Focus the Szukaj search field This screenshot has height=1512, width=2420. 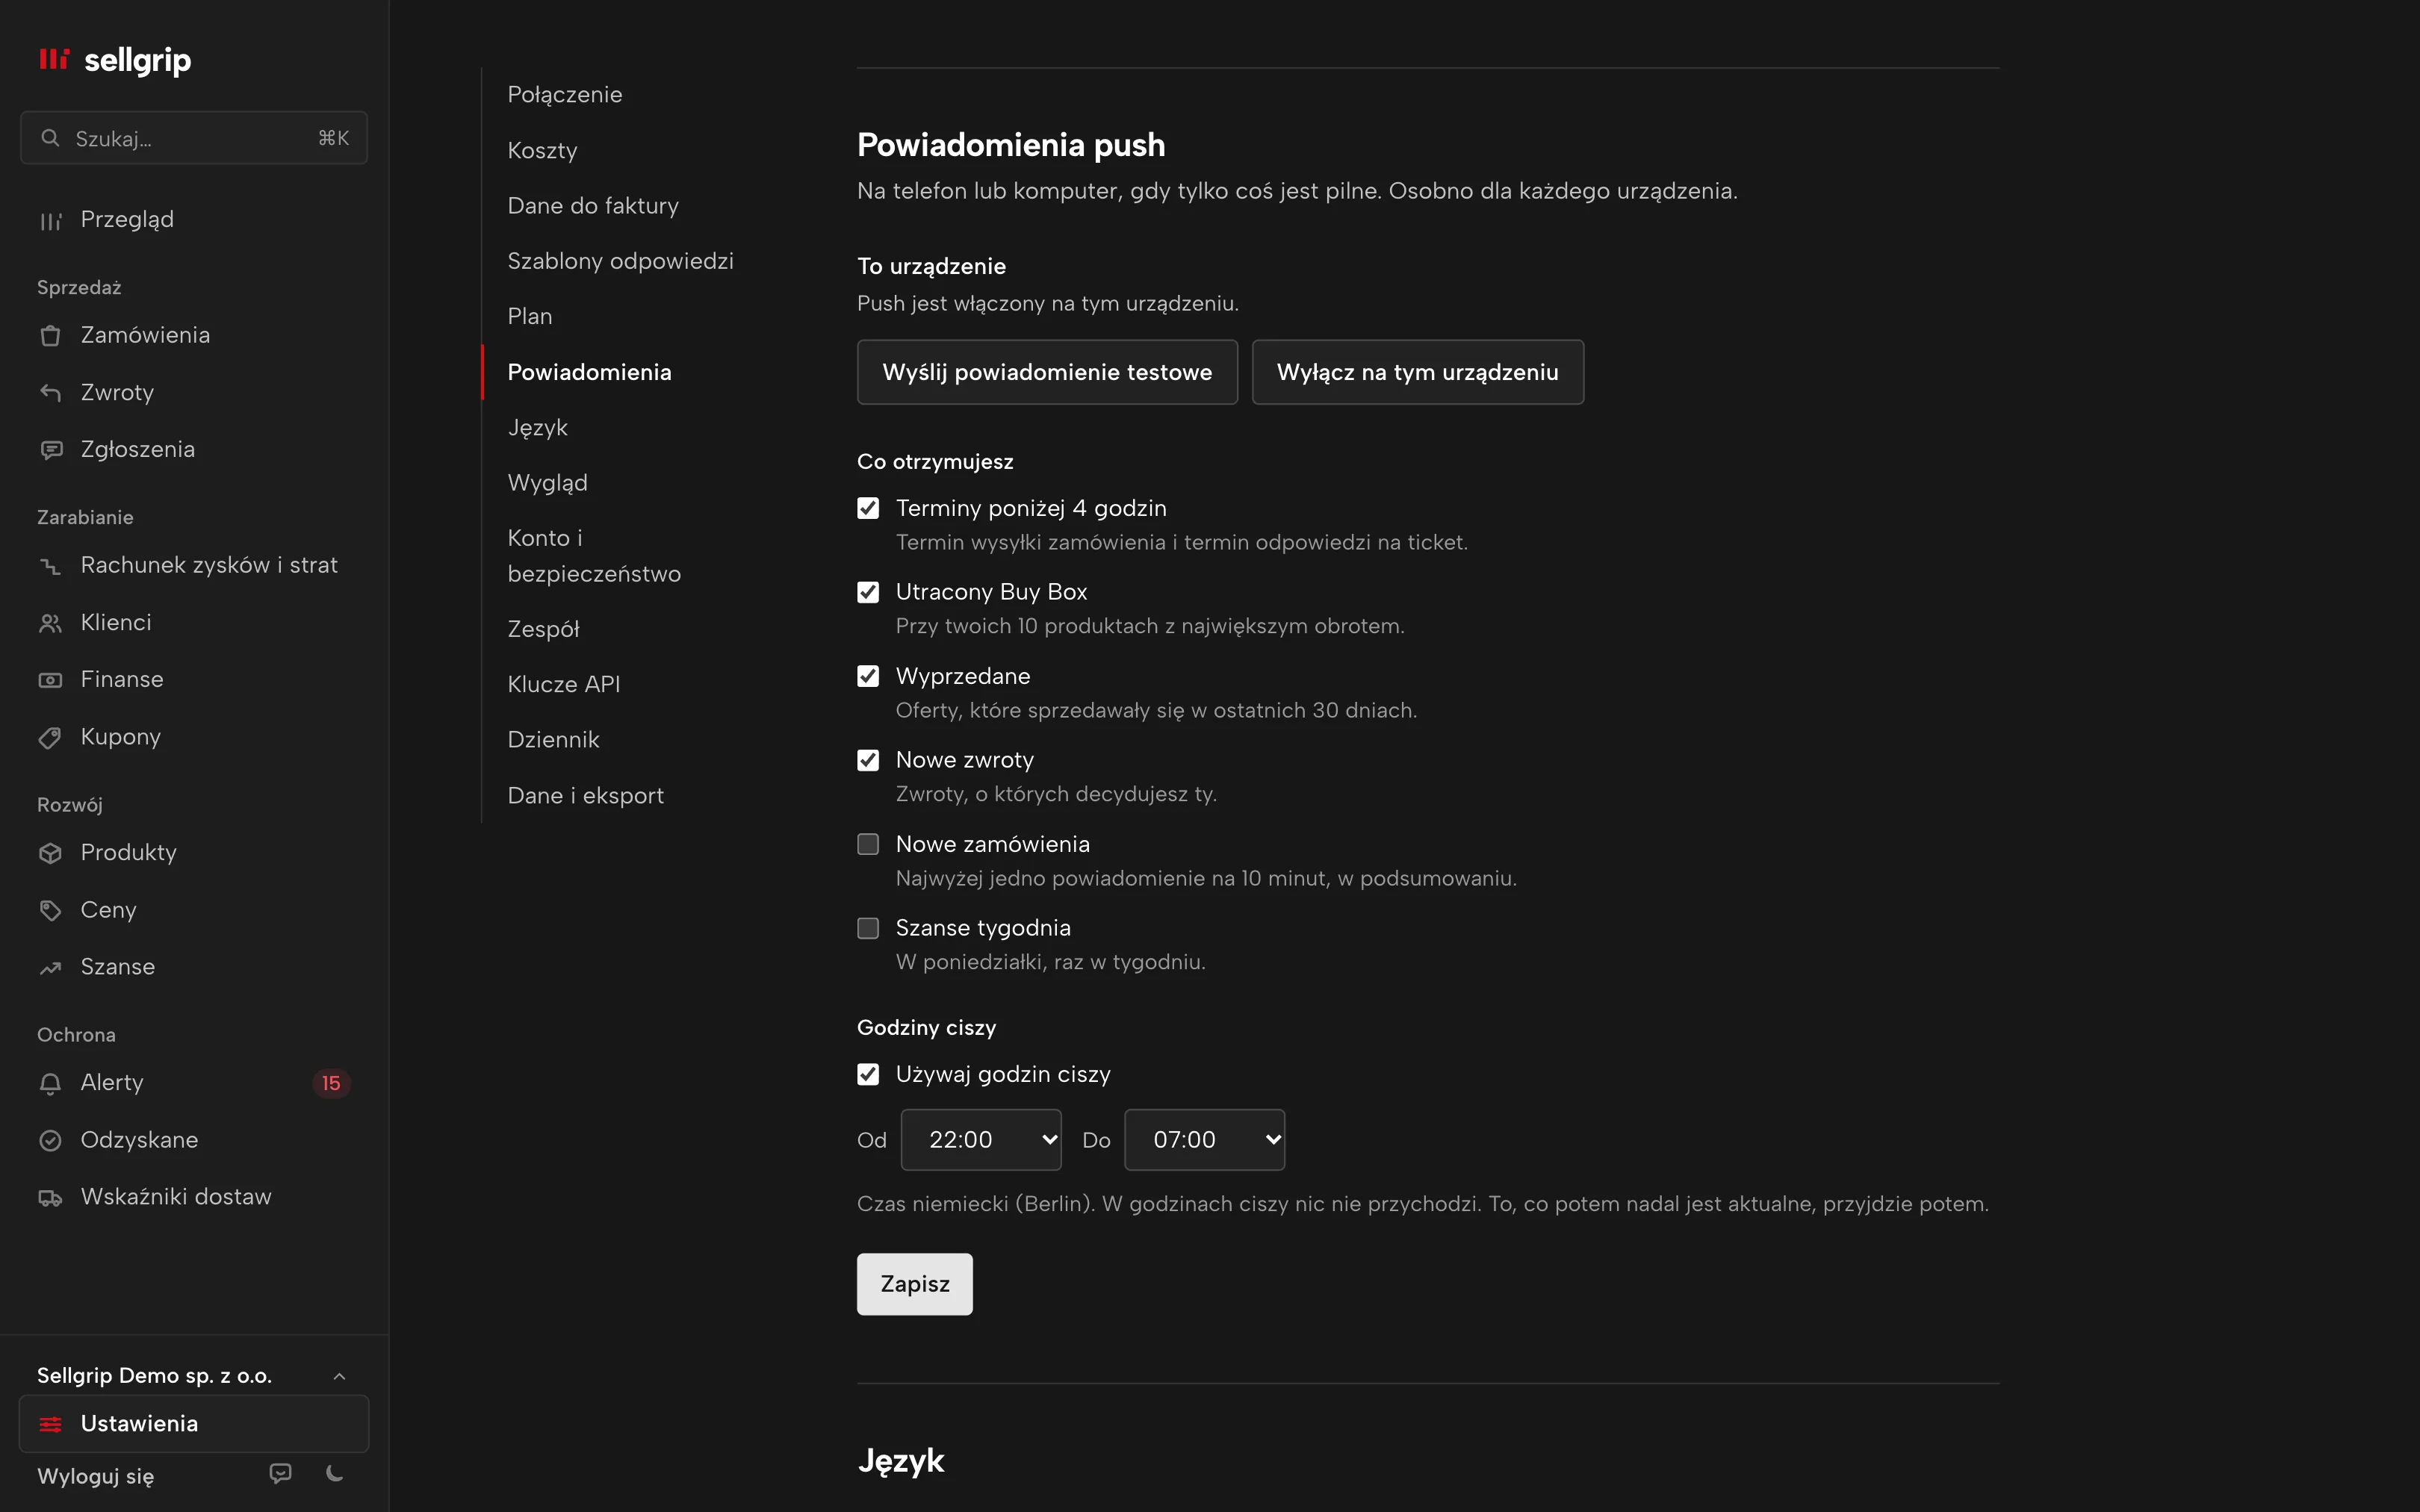pos(194,138)
